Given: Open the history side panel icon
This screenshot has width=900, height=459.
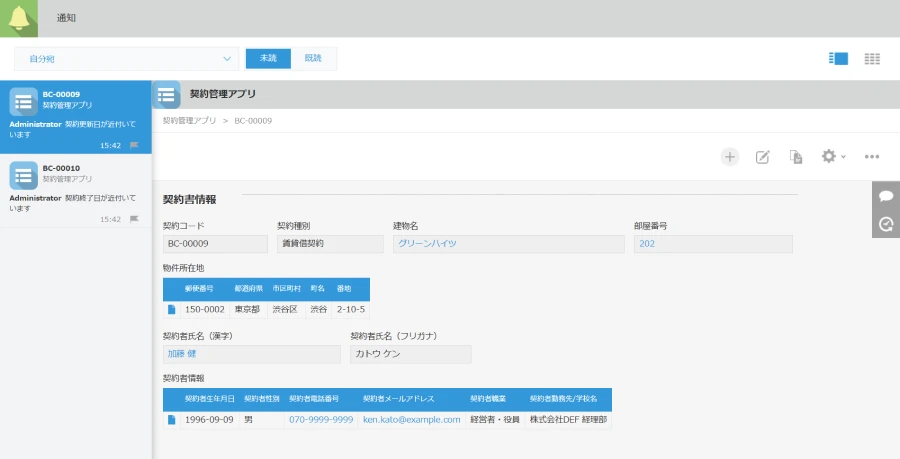Looking at the screenshot, I should pyautogui.click(x=886, y=224).
